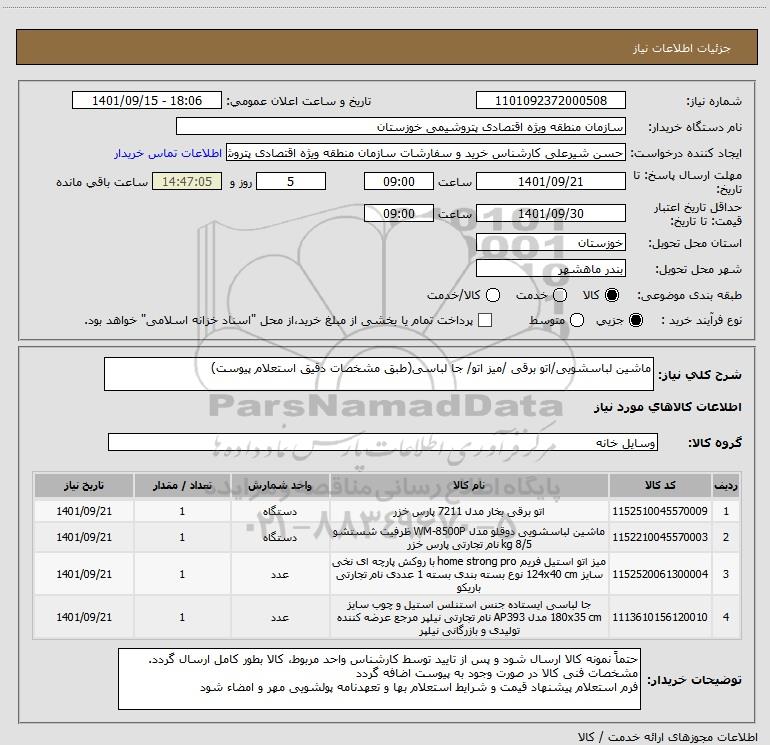Click the item name ماشین لباسشویی دوقلو WM-8500P
770x745 pixels.
469,538
